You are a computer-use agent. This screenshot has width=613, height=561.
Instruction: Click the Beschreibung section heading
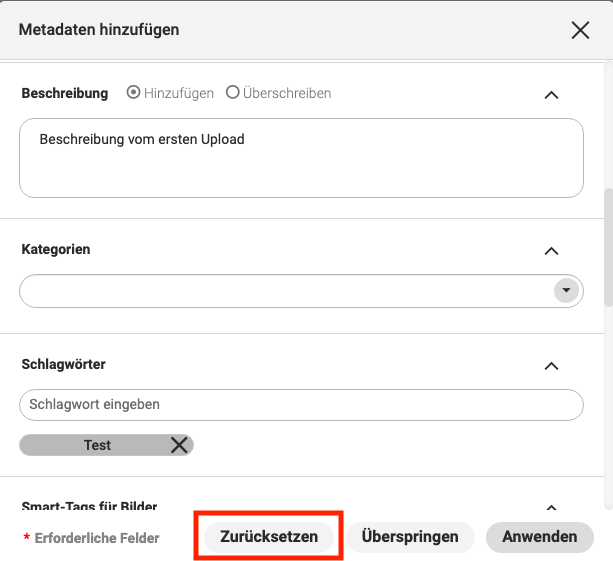point(65,93)
